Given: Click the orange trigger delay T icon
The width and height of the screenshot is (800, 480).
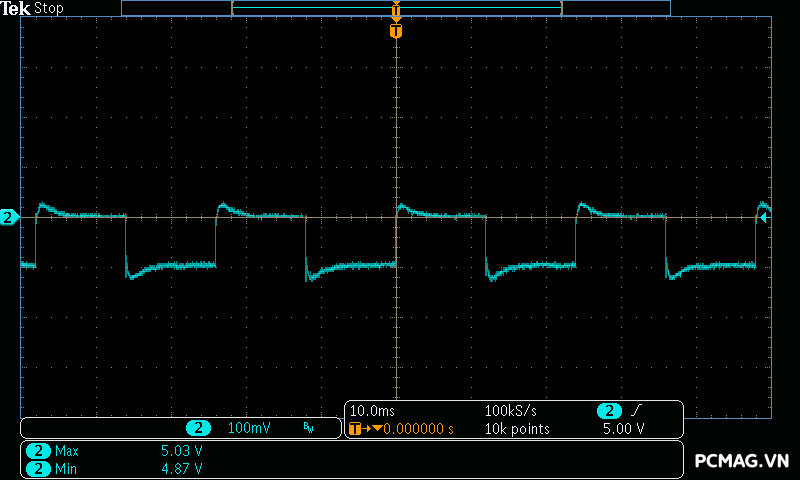Looking at the screenshot, I should click(x=356, y=429).
